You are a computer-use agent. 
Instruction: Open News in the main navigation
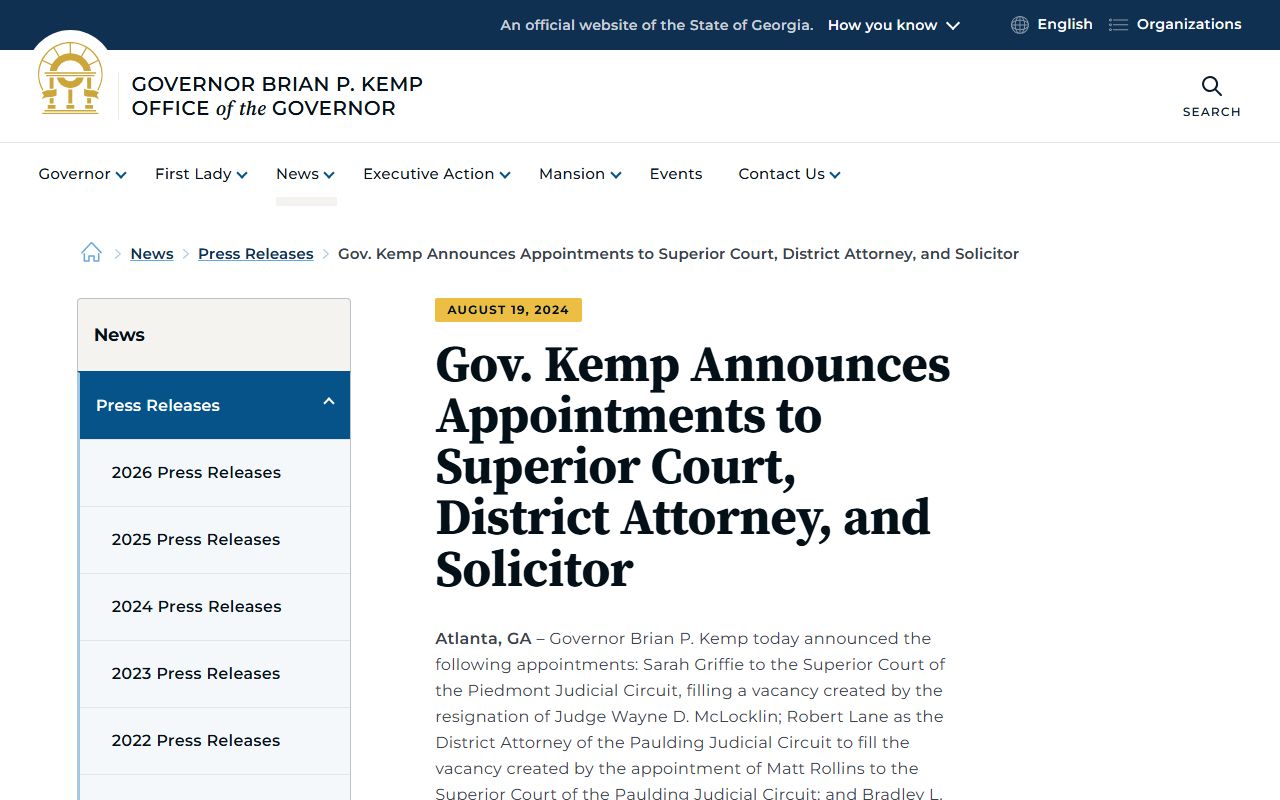point(297,174)
